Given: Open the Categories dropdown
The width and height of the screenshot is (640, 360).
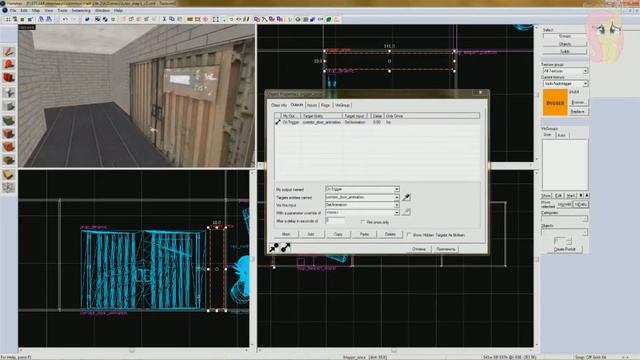Looking at the screenshot, I should [564, 219].
